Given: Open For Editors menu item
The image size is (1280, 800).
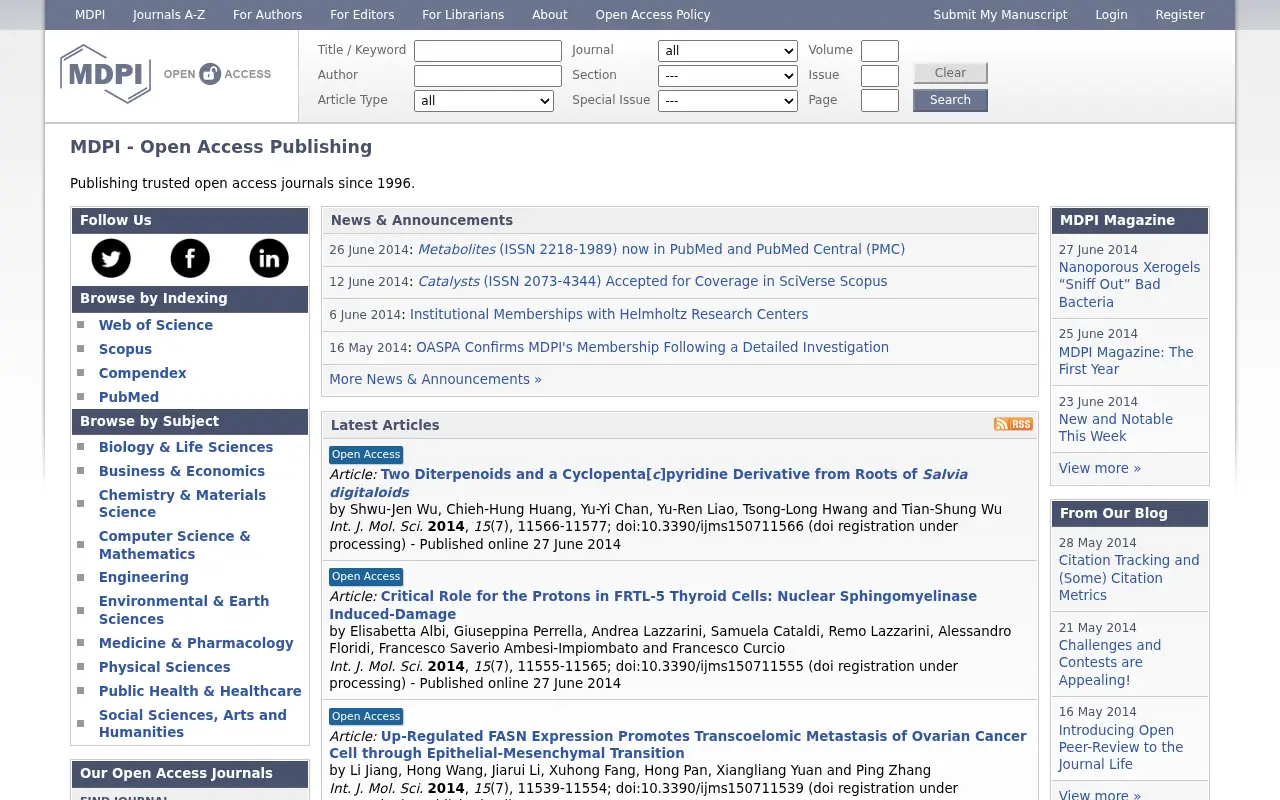Looking at the screenshot, I should pyautogui.click(x=362, y=15).
